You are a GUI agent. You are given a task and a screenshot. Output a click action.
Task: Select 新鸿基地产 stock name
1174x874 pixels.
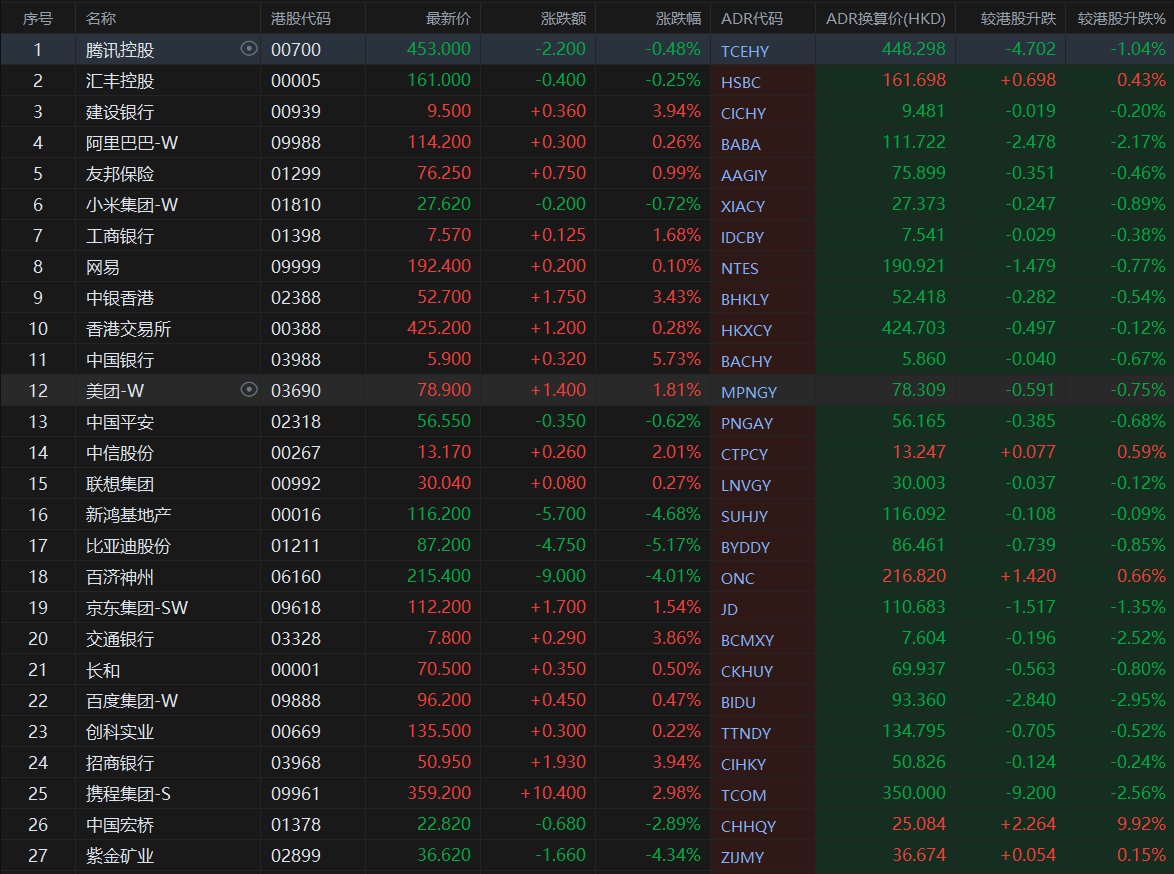click(x=128, y=515)
